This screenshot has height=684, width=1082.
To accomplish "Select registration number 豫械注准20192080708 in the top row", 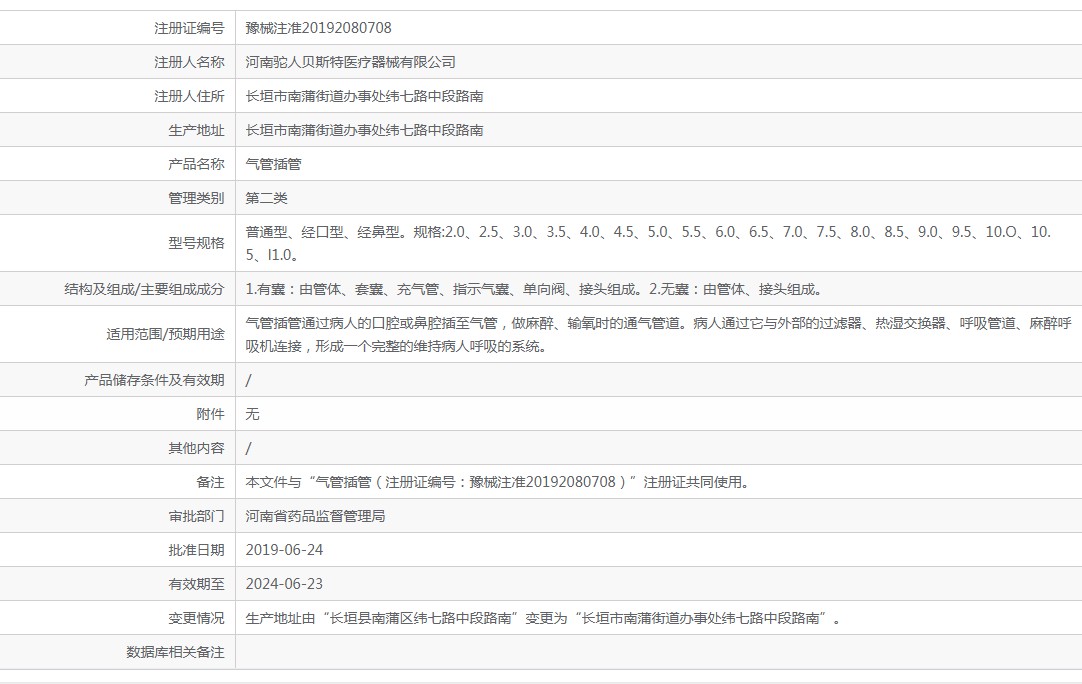I will [x=318, y=28].
